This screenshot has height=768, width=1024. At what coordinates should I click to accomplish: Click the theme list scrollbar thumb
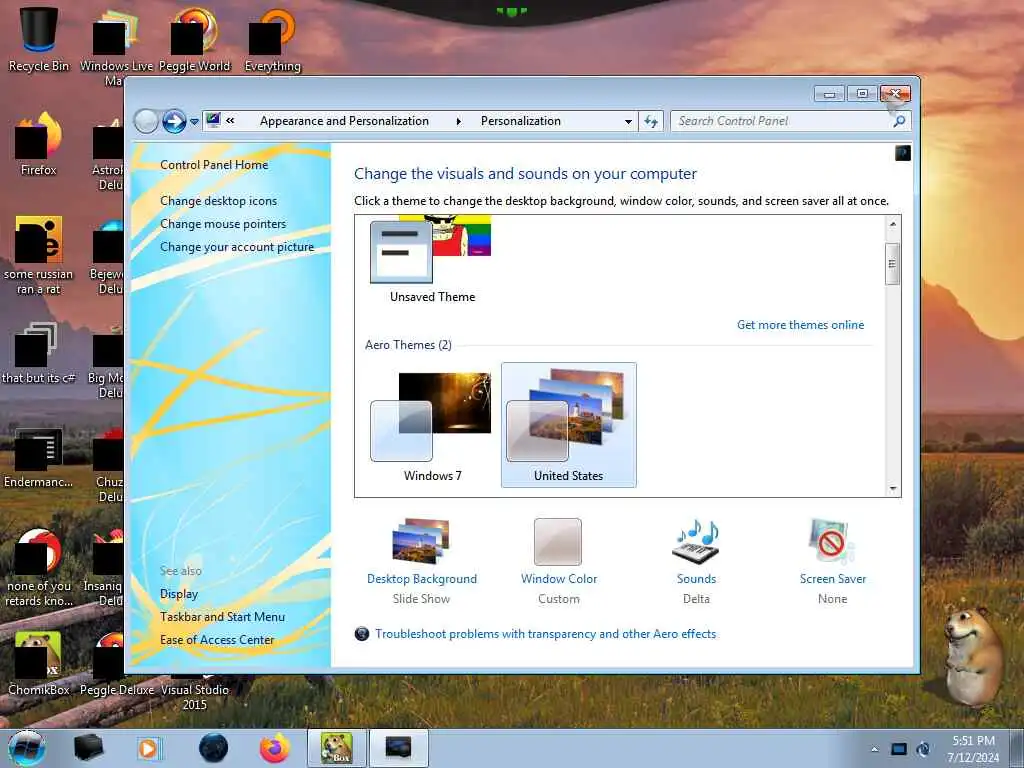[x=893, y=264]
